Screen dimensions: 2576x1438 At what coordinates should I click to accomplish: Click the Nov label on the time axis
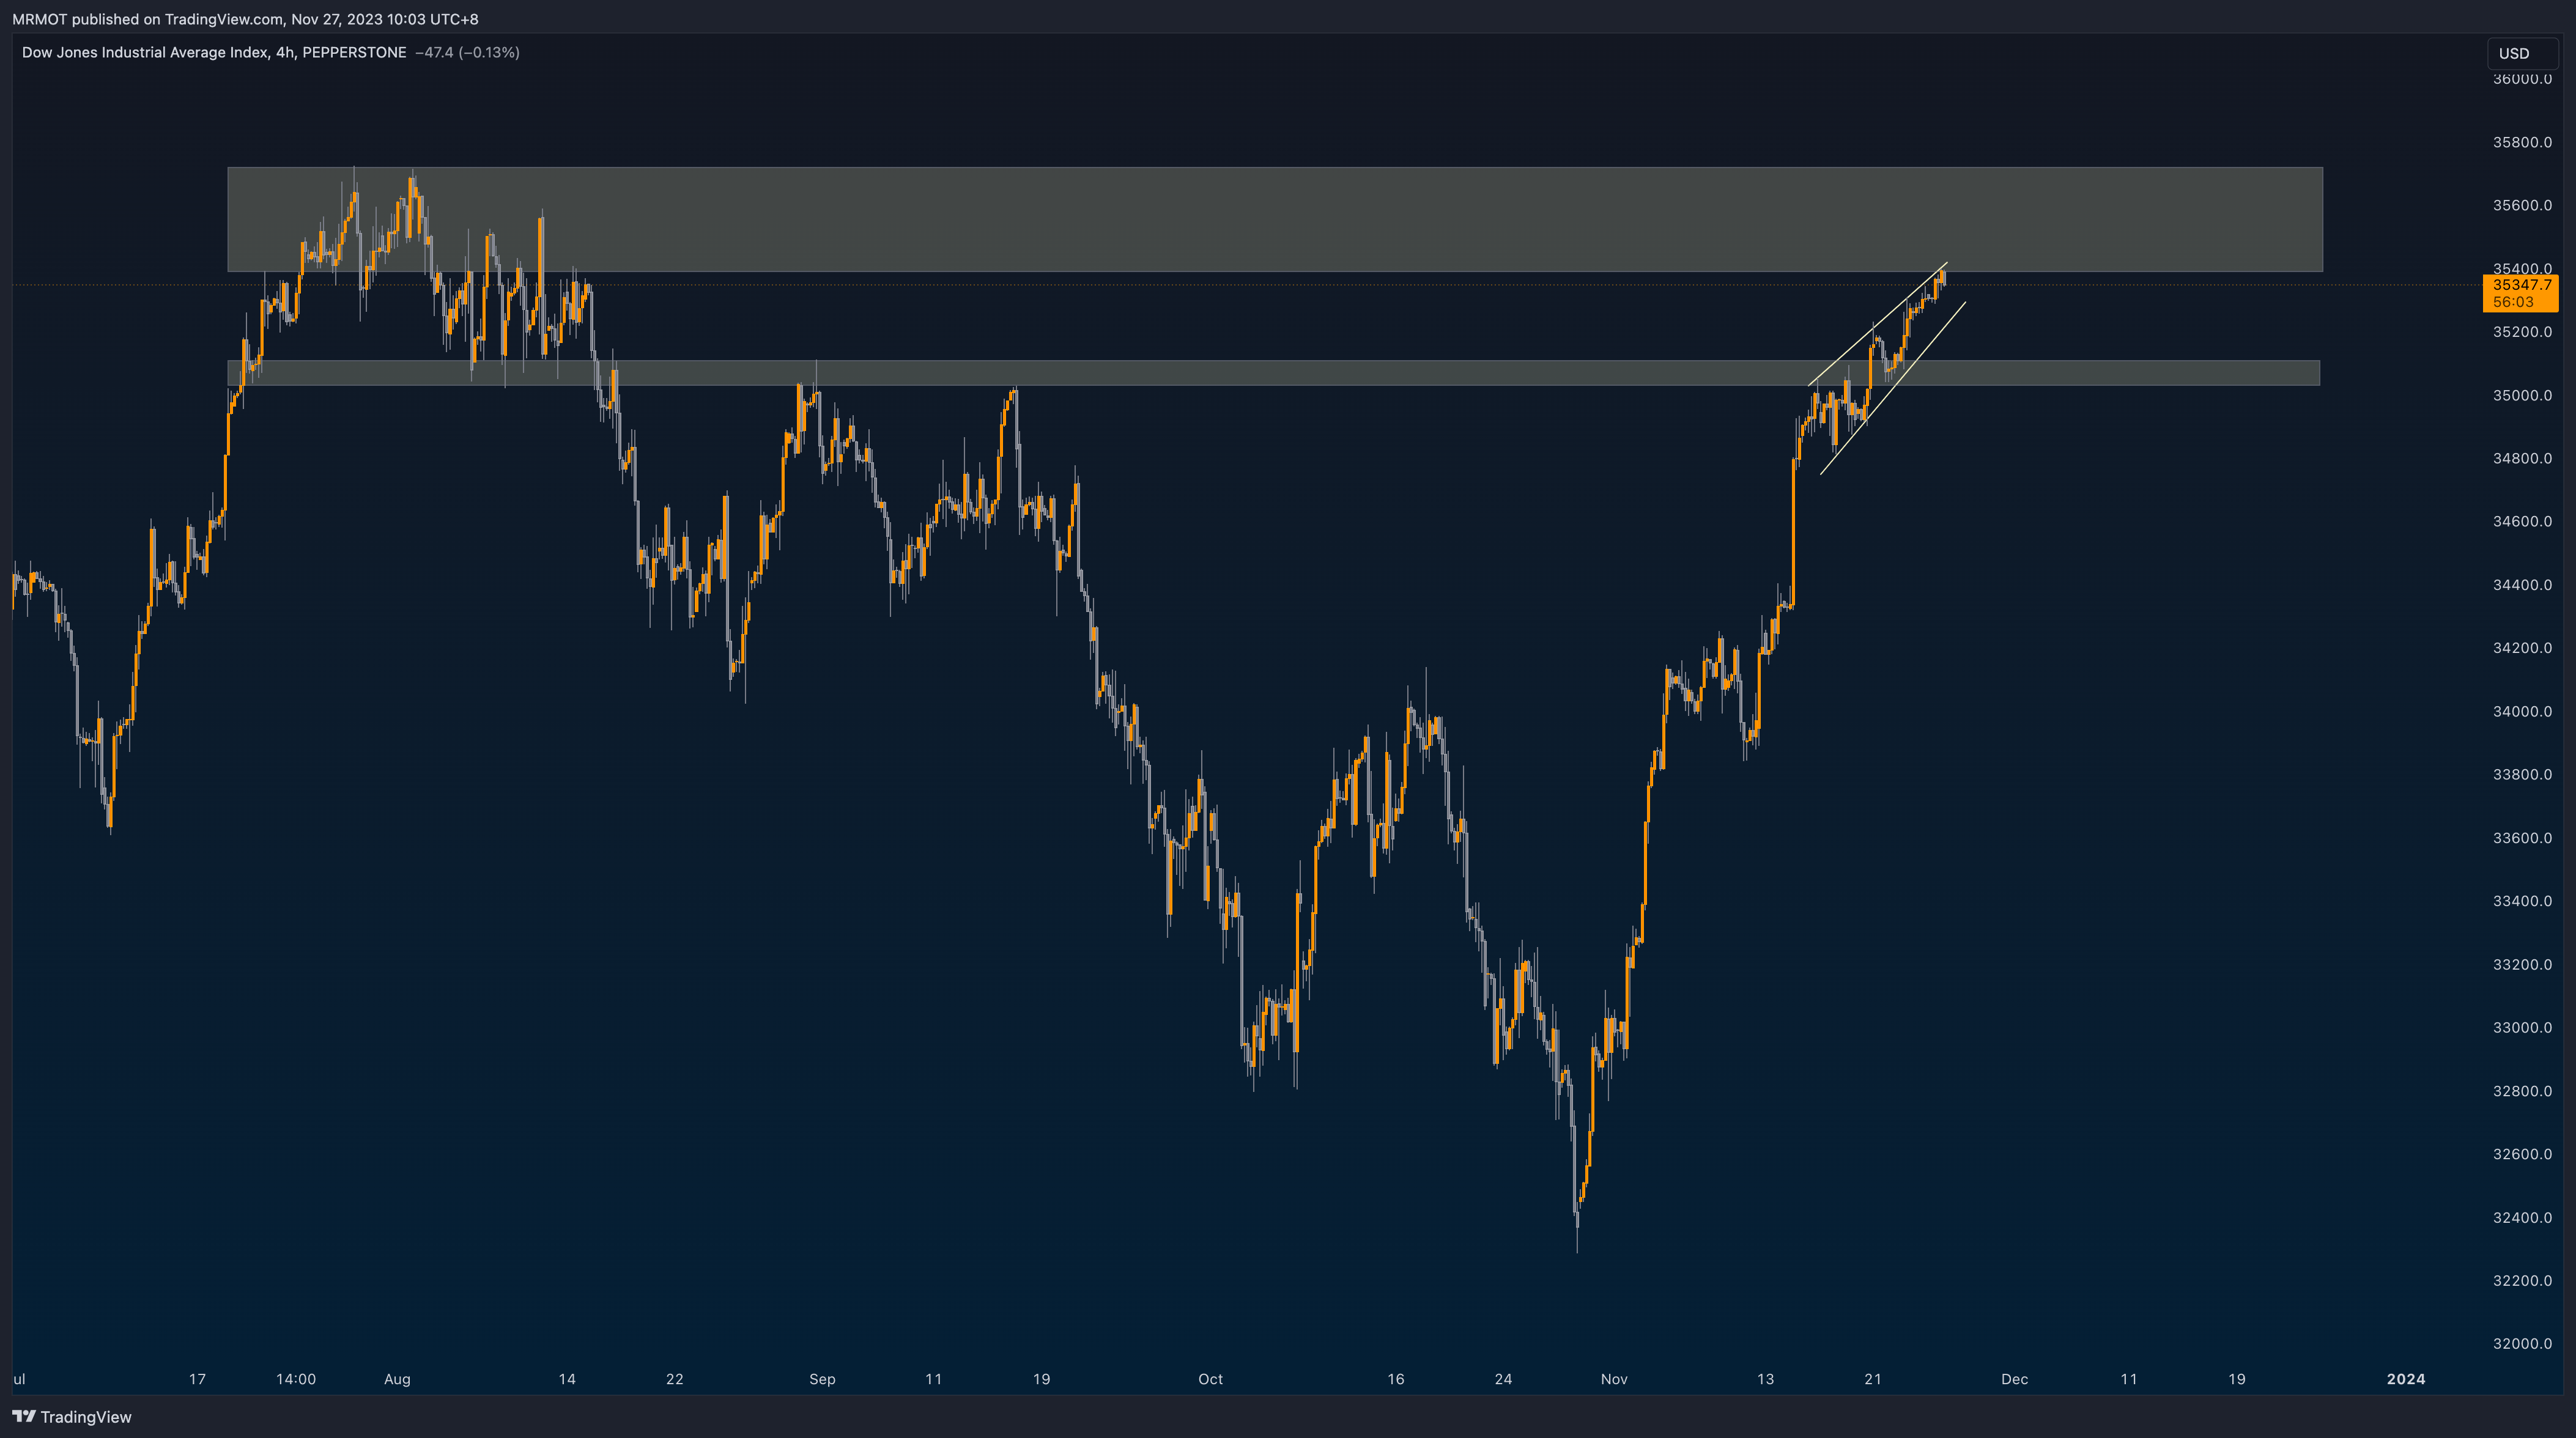[x=1613, y=1379]
